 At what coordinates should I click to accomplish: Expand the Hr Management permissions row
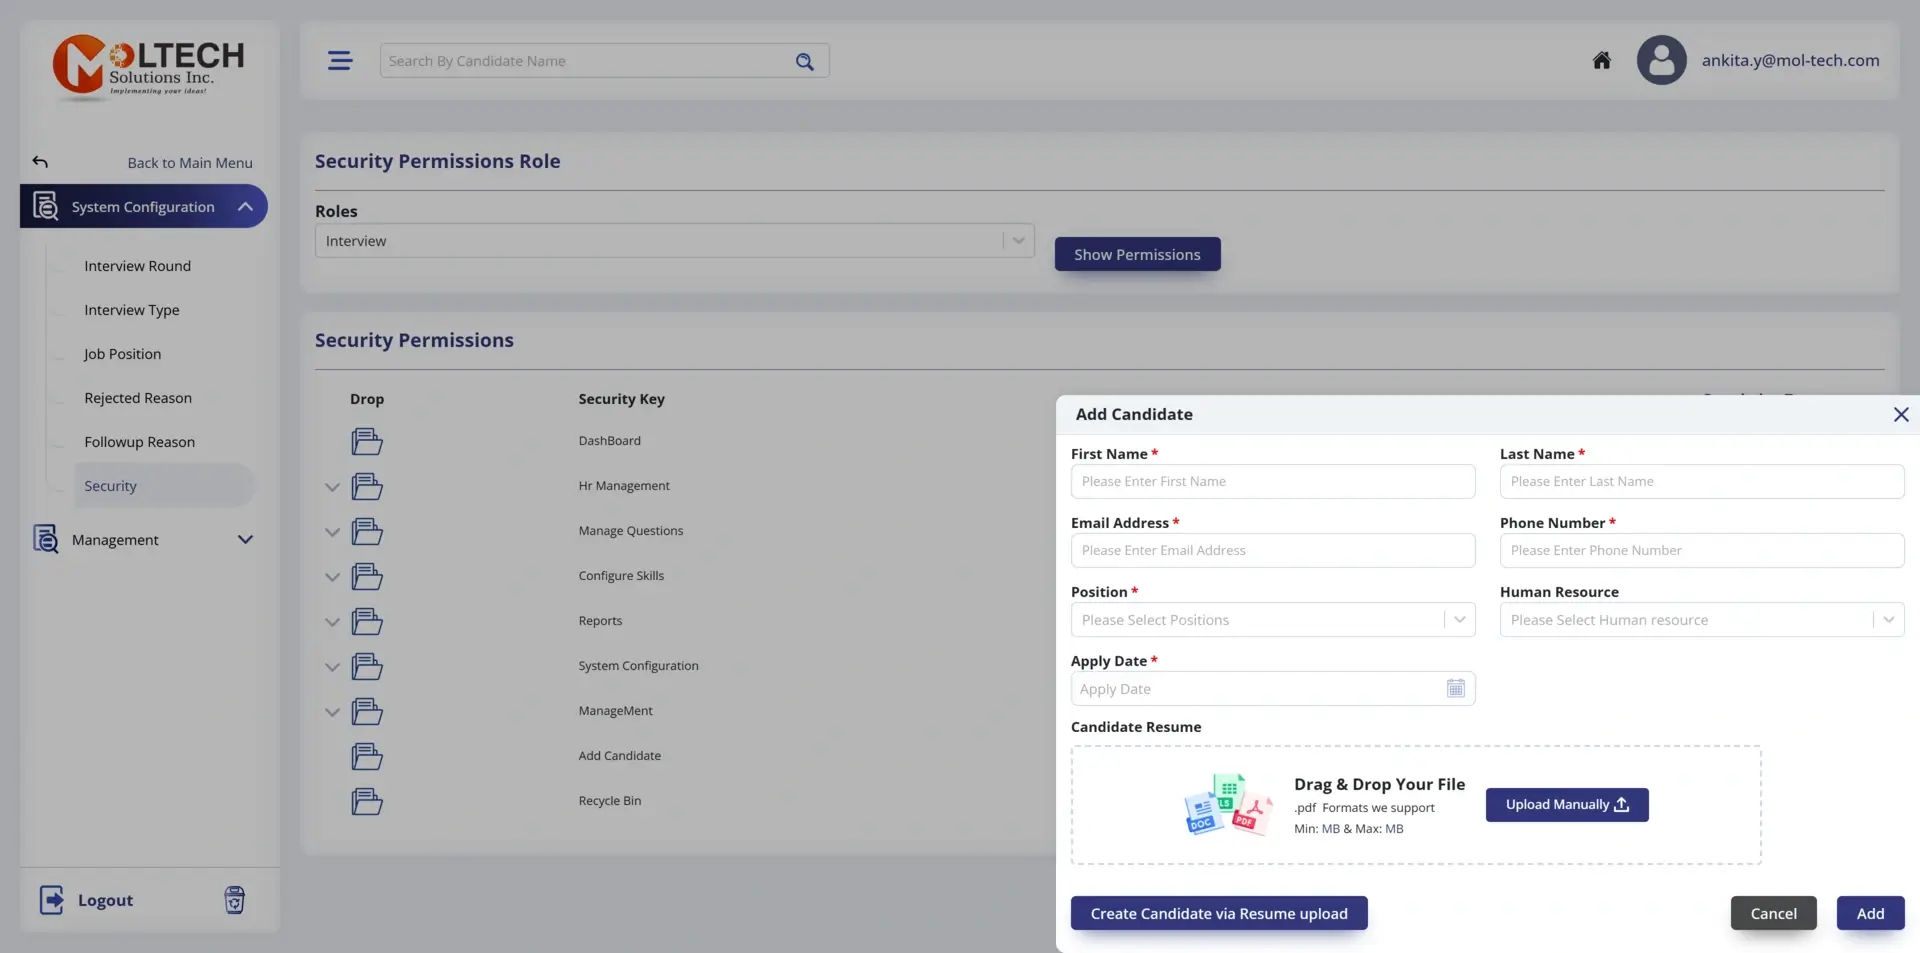tap(332, 487)
